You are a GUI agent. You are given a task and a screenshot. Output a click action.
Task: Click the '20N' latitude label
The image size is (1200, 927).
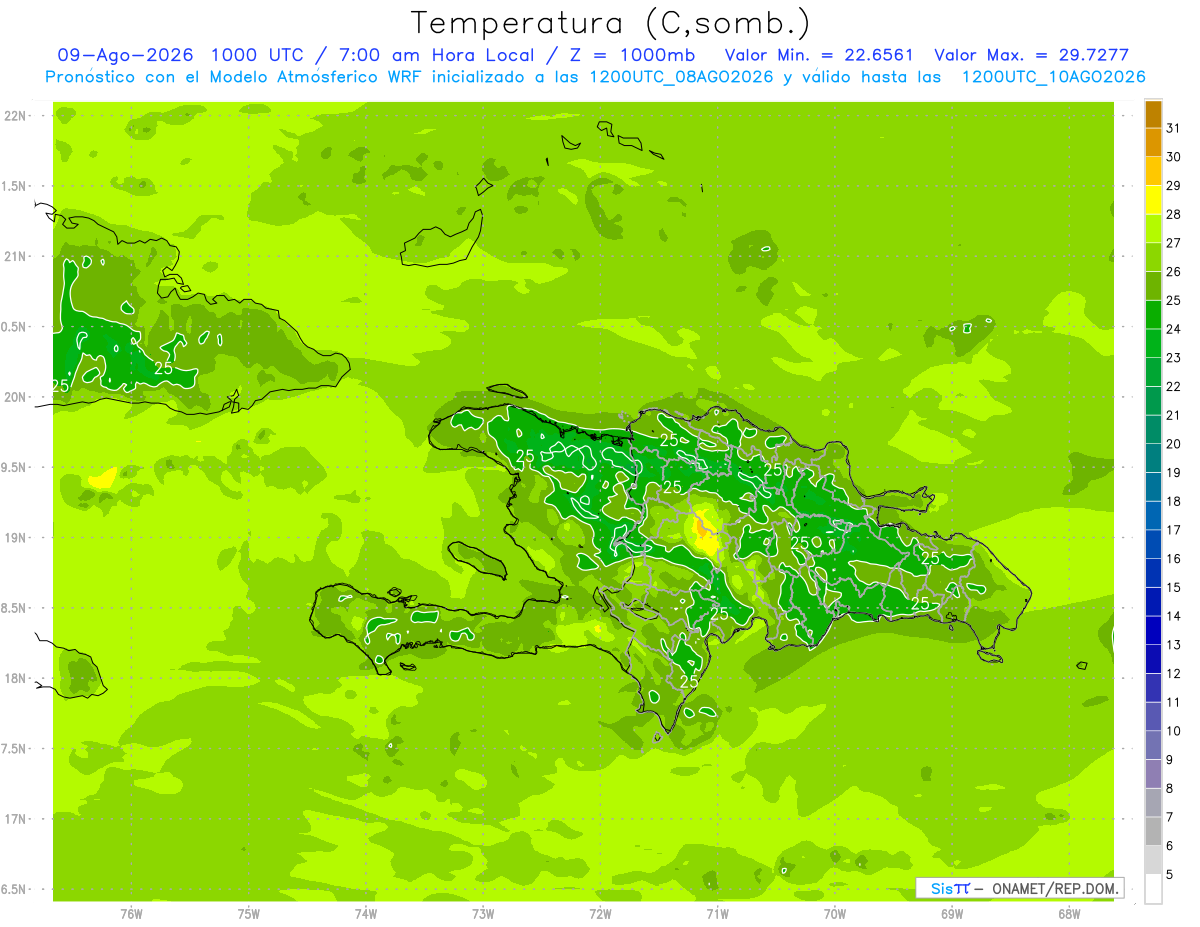coord(17,397)
